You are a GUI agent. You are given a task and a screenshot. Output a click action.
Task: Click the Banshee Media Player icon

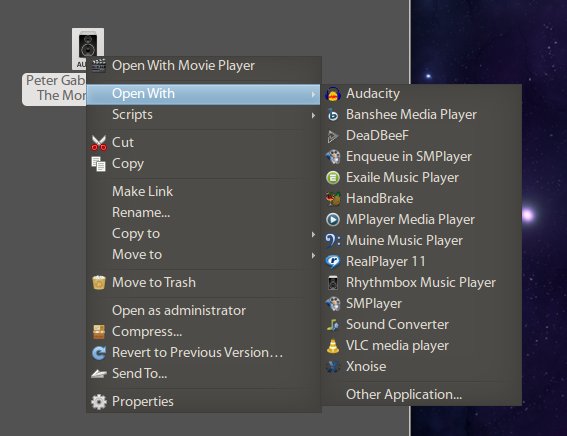pyautogui.click(x=333, y=115)
